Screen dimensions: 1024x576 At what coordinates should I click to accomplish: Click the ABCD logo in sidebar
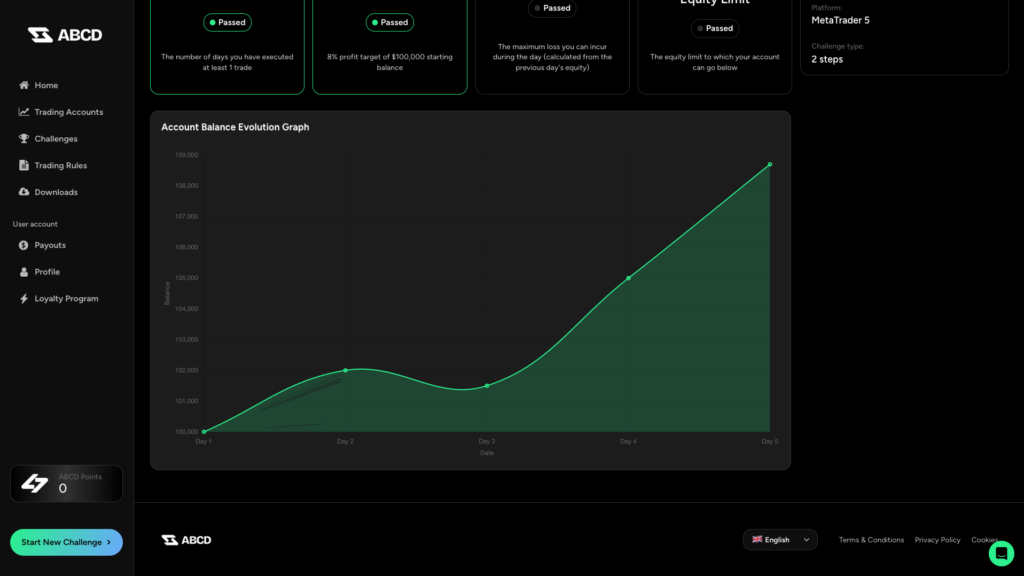click(x=65, y=35)
